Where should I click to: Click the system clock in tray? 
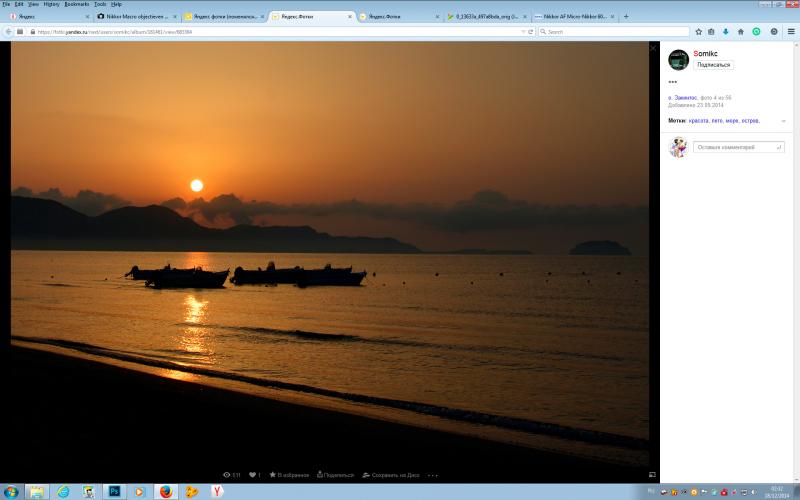click(777, 492)
